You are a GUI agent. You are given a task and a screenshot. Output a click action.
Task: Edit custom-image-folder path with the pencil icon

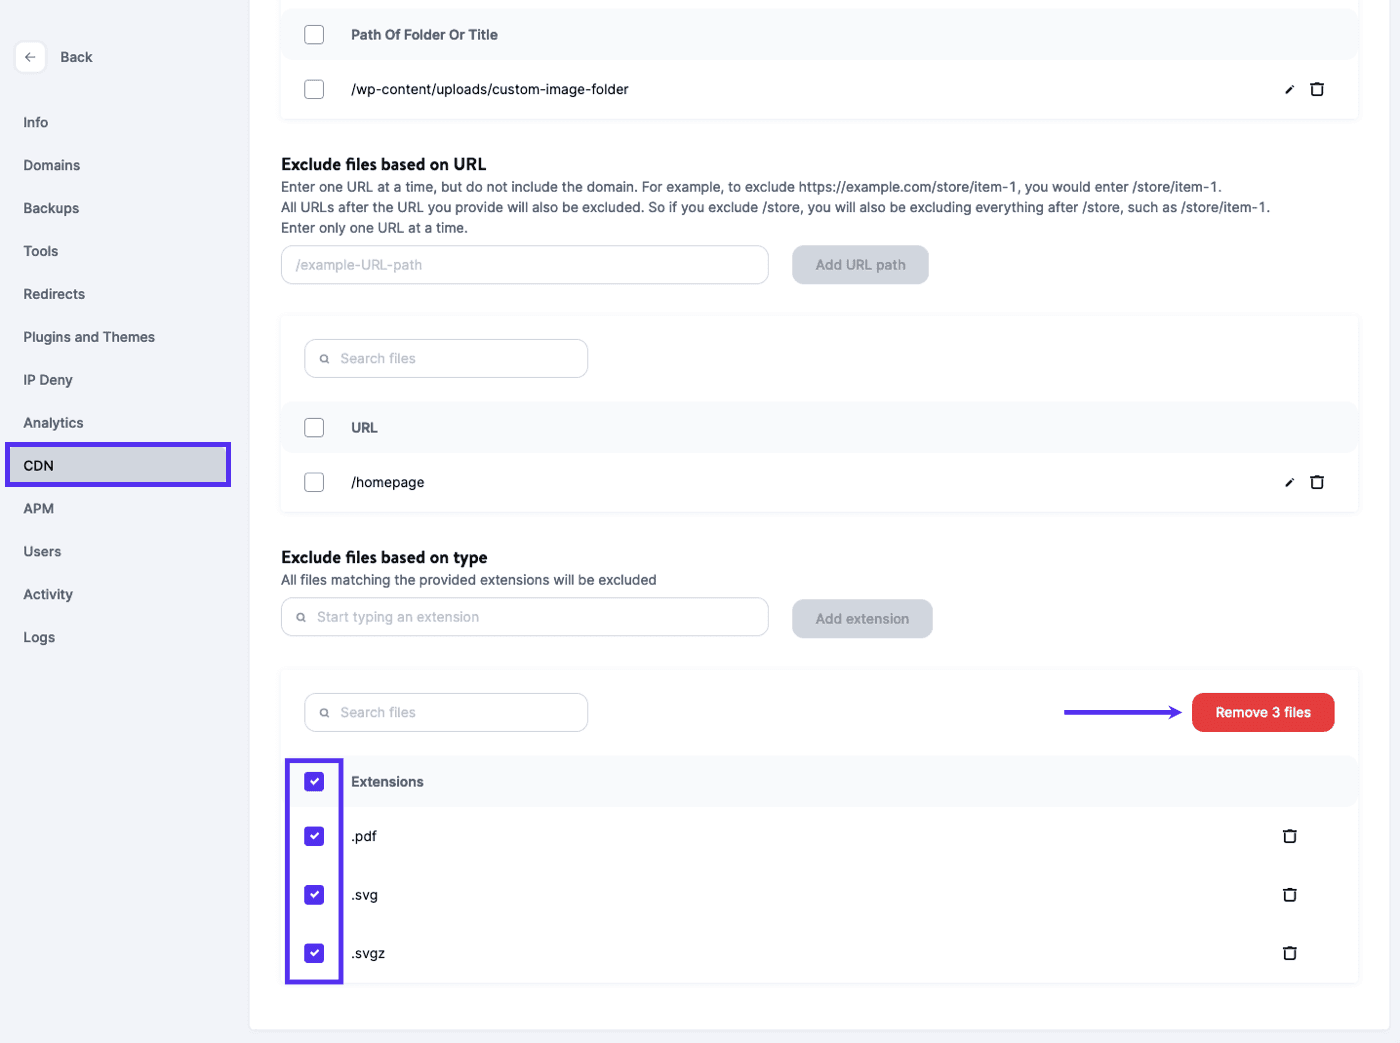pos(1289,89)
